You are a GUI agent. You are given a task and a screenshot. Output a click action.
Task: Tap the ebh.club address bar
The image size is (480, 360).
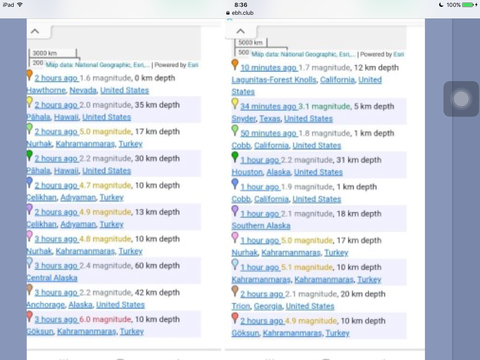pyautogui.click(x=240, y=13)
